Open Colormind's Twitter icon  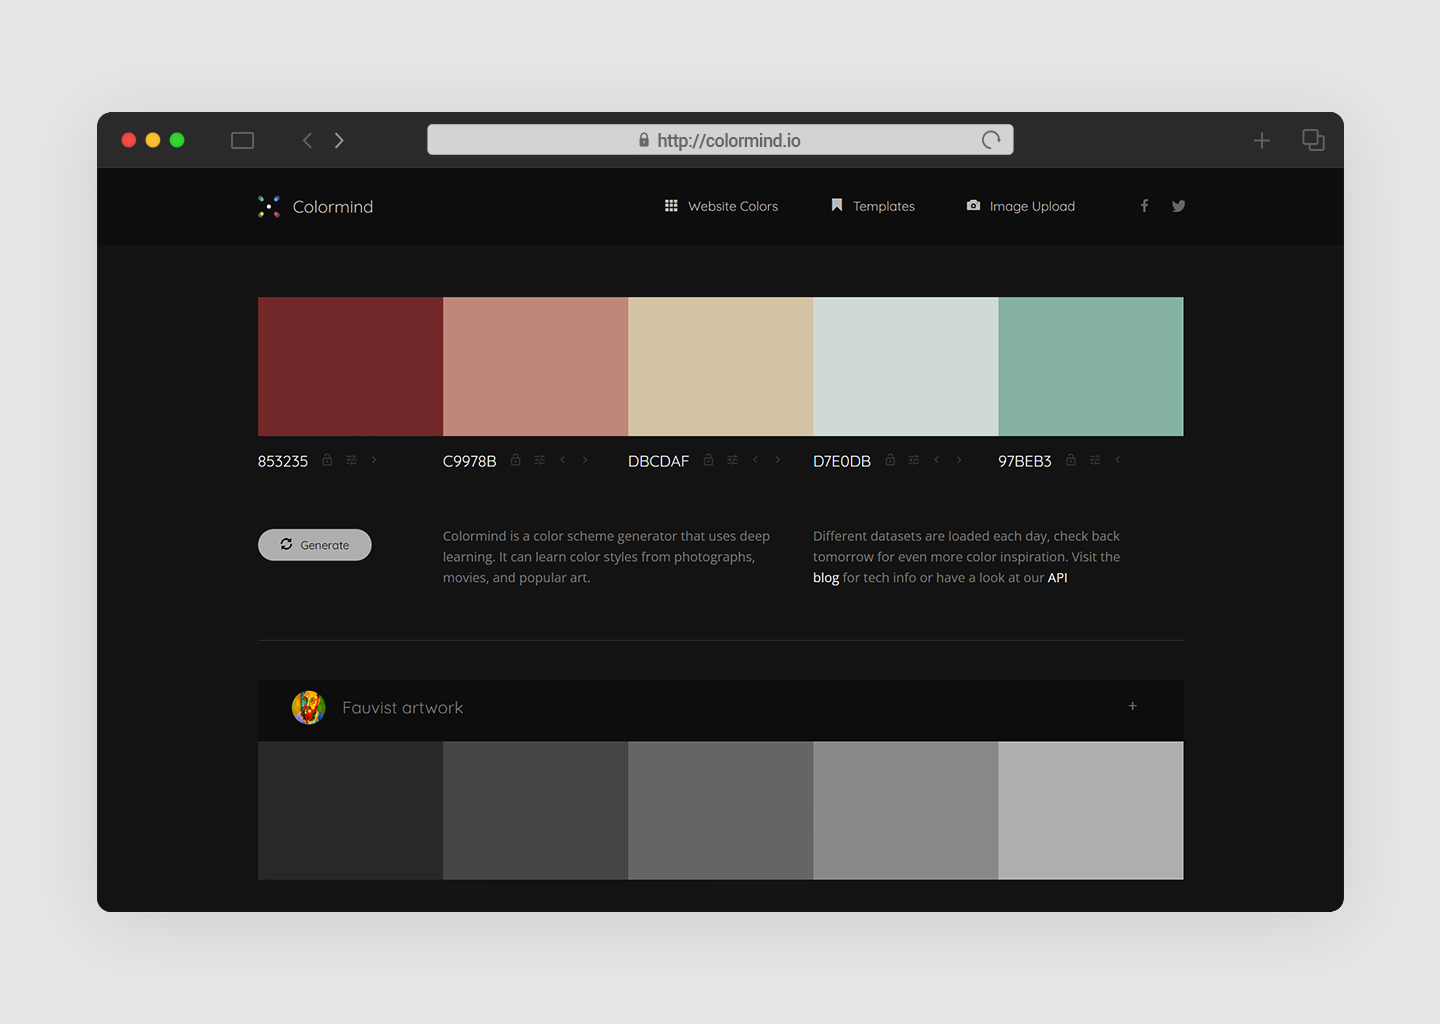click(x=1178, y=205)
